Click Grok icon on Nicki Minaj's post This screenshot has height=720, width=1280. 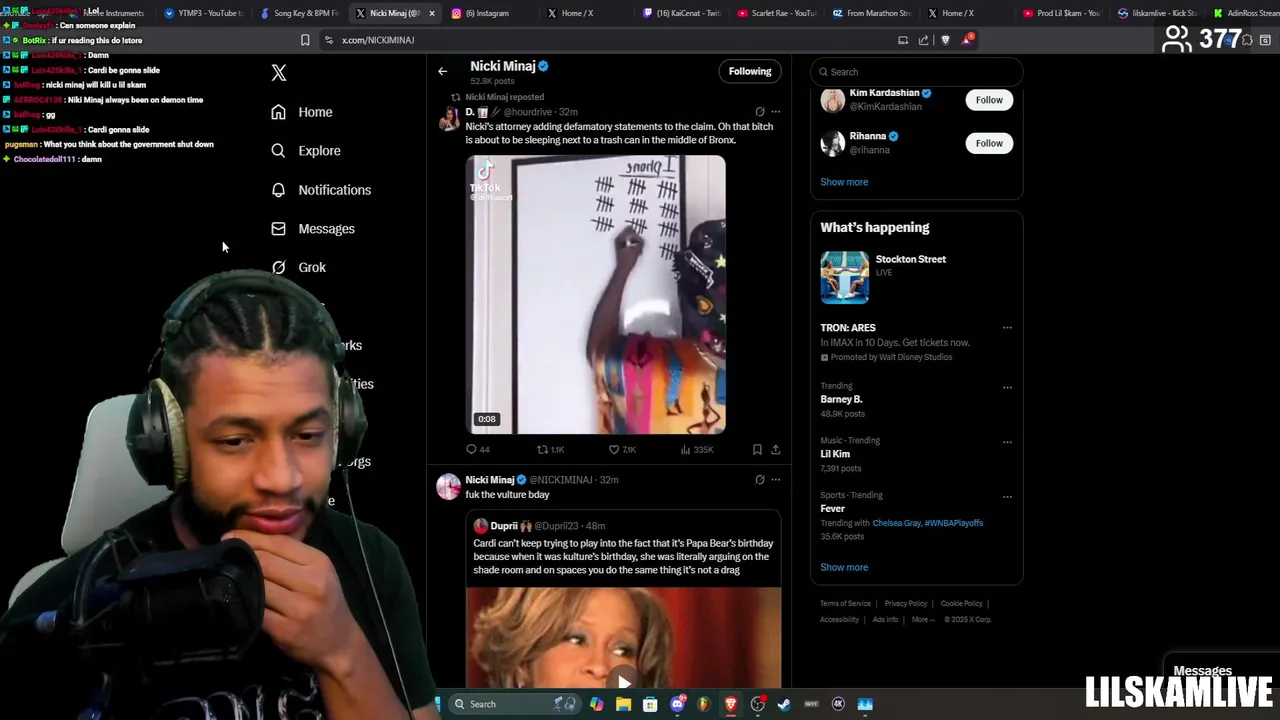point(759,480)
